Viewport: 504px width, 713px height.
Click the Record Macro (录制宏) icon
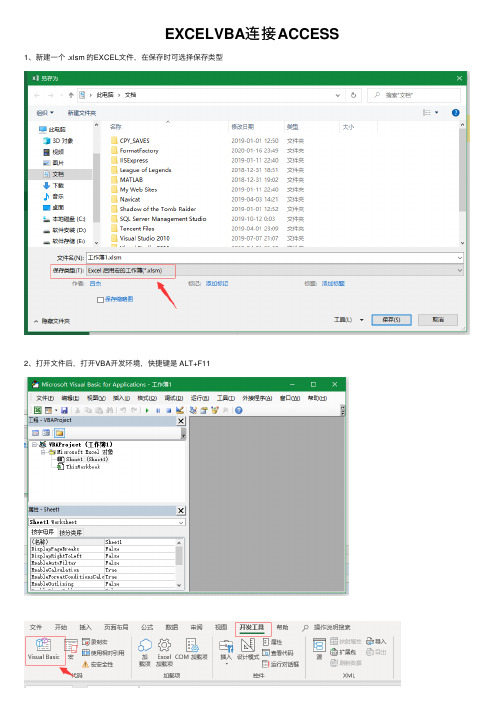click(86, 642)
